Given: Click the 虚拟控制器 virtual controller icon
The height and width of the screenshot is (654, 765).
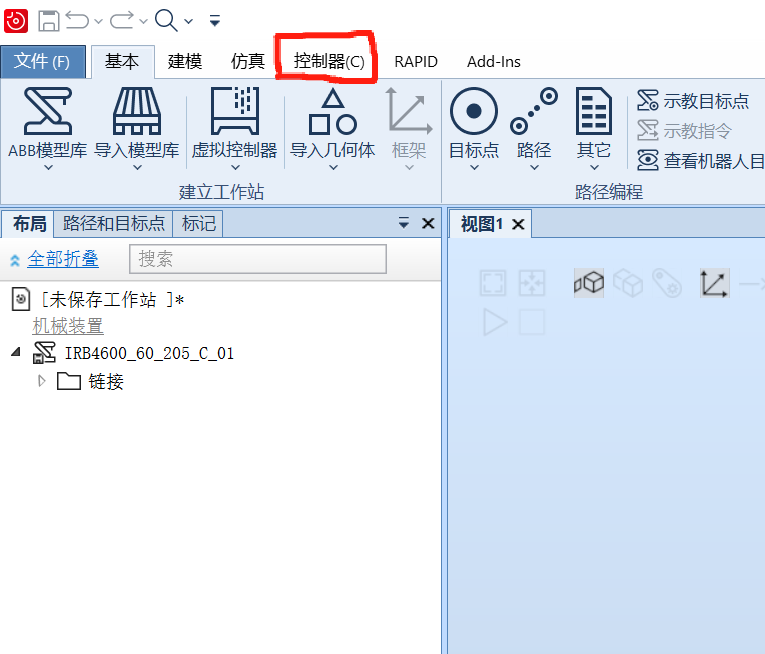Looking at the screenshot, I should tap(235, 111).
